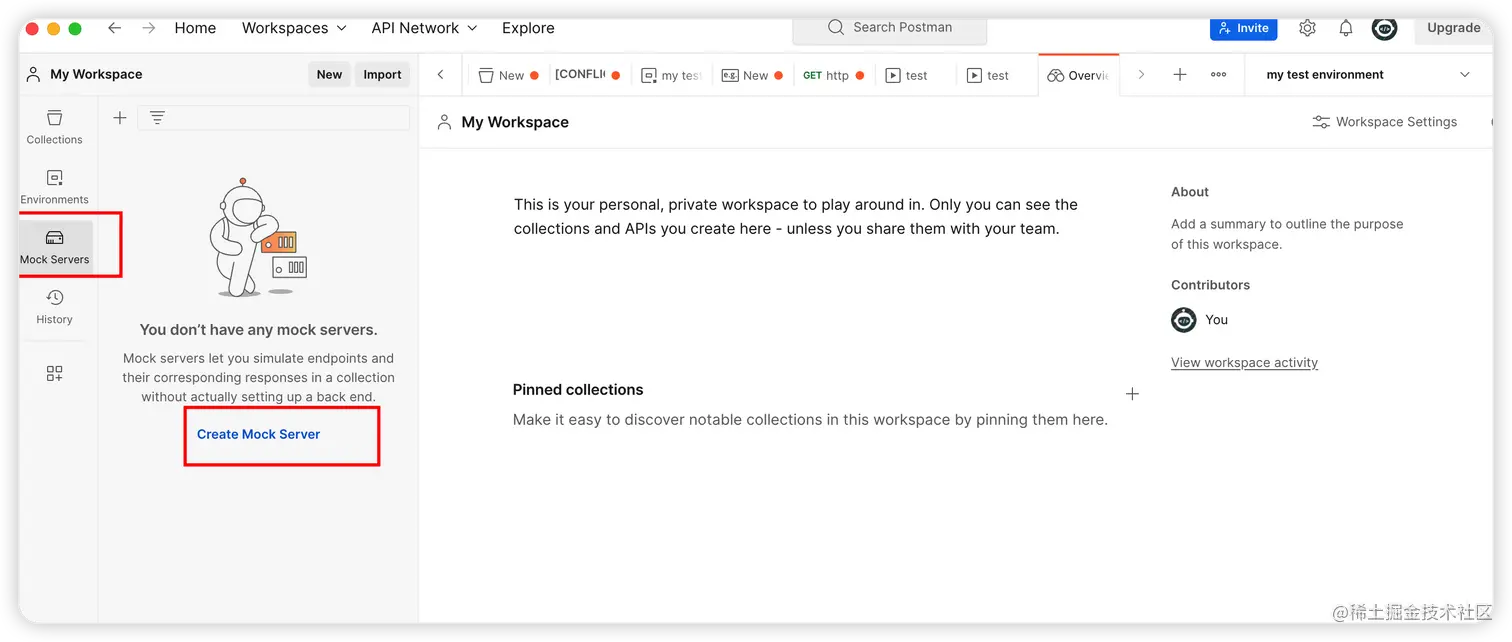
Task: Switch to the my test environment tab
Action: pos(671,75)
